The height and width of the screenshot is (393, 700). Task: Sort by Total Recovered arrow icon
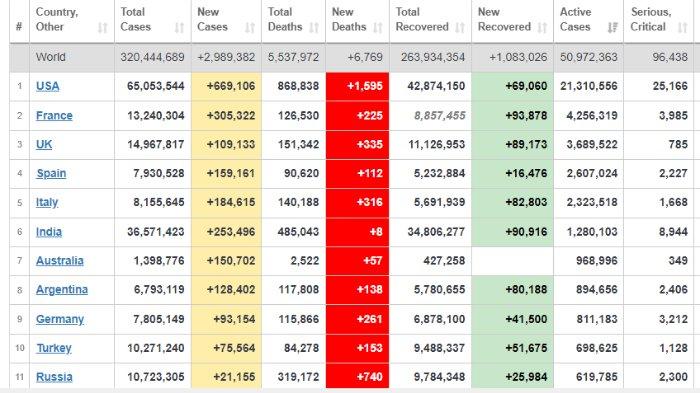460,28
